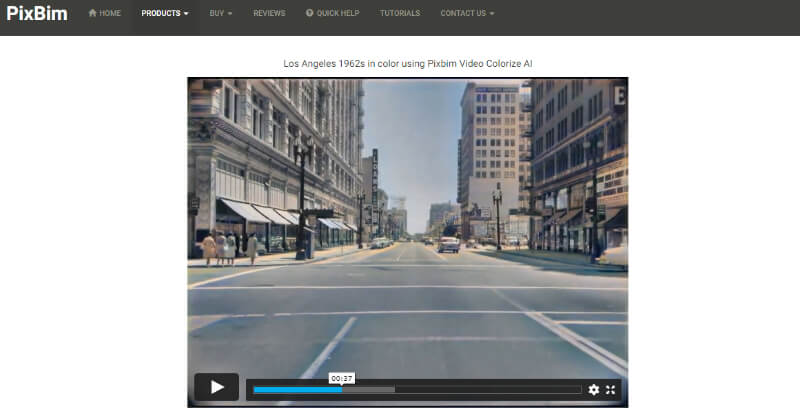
Task: Expand the BUY dropdown menu
Action: click(220, 13)
